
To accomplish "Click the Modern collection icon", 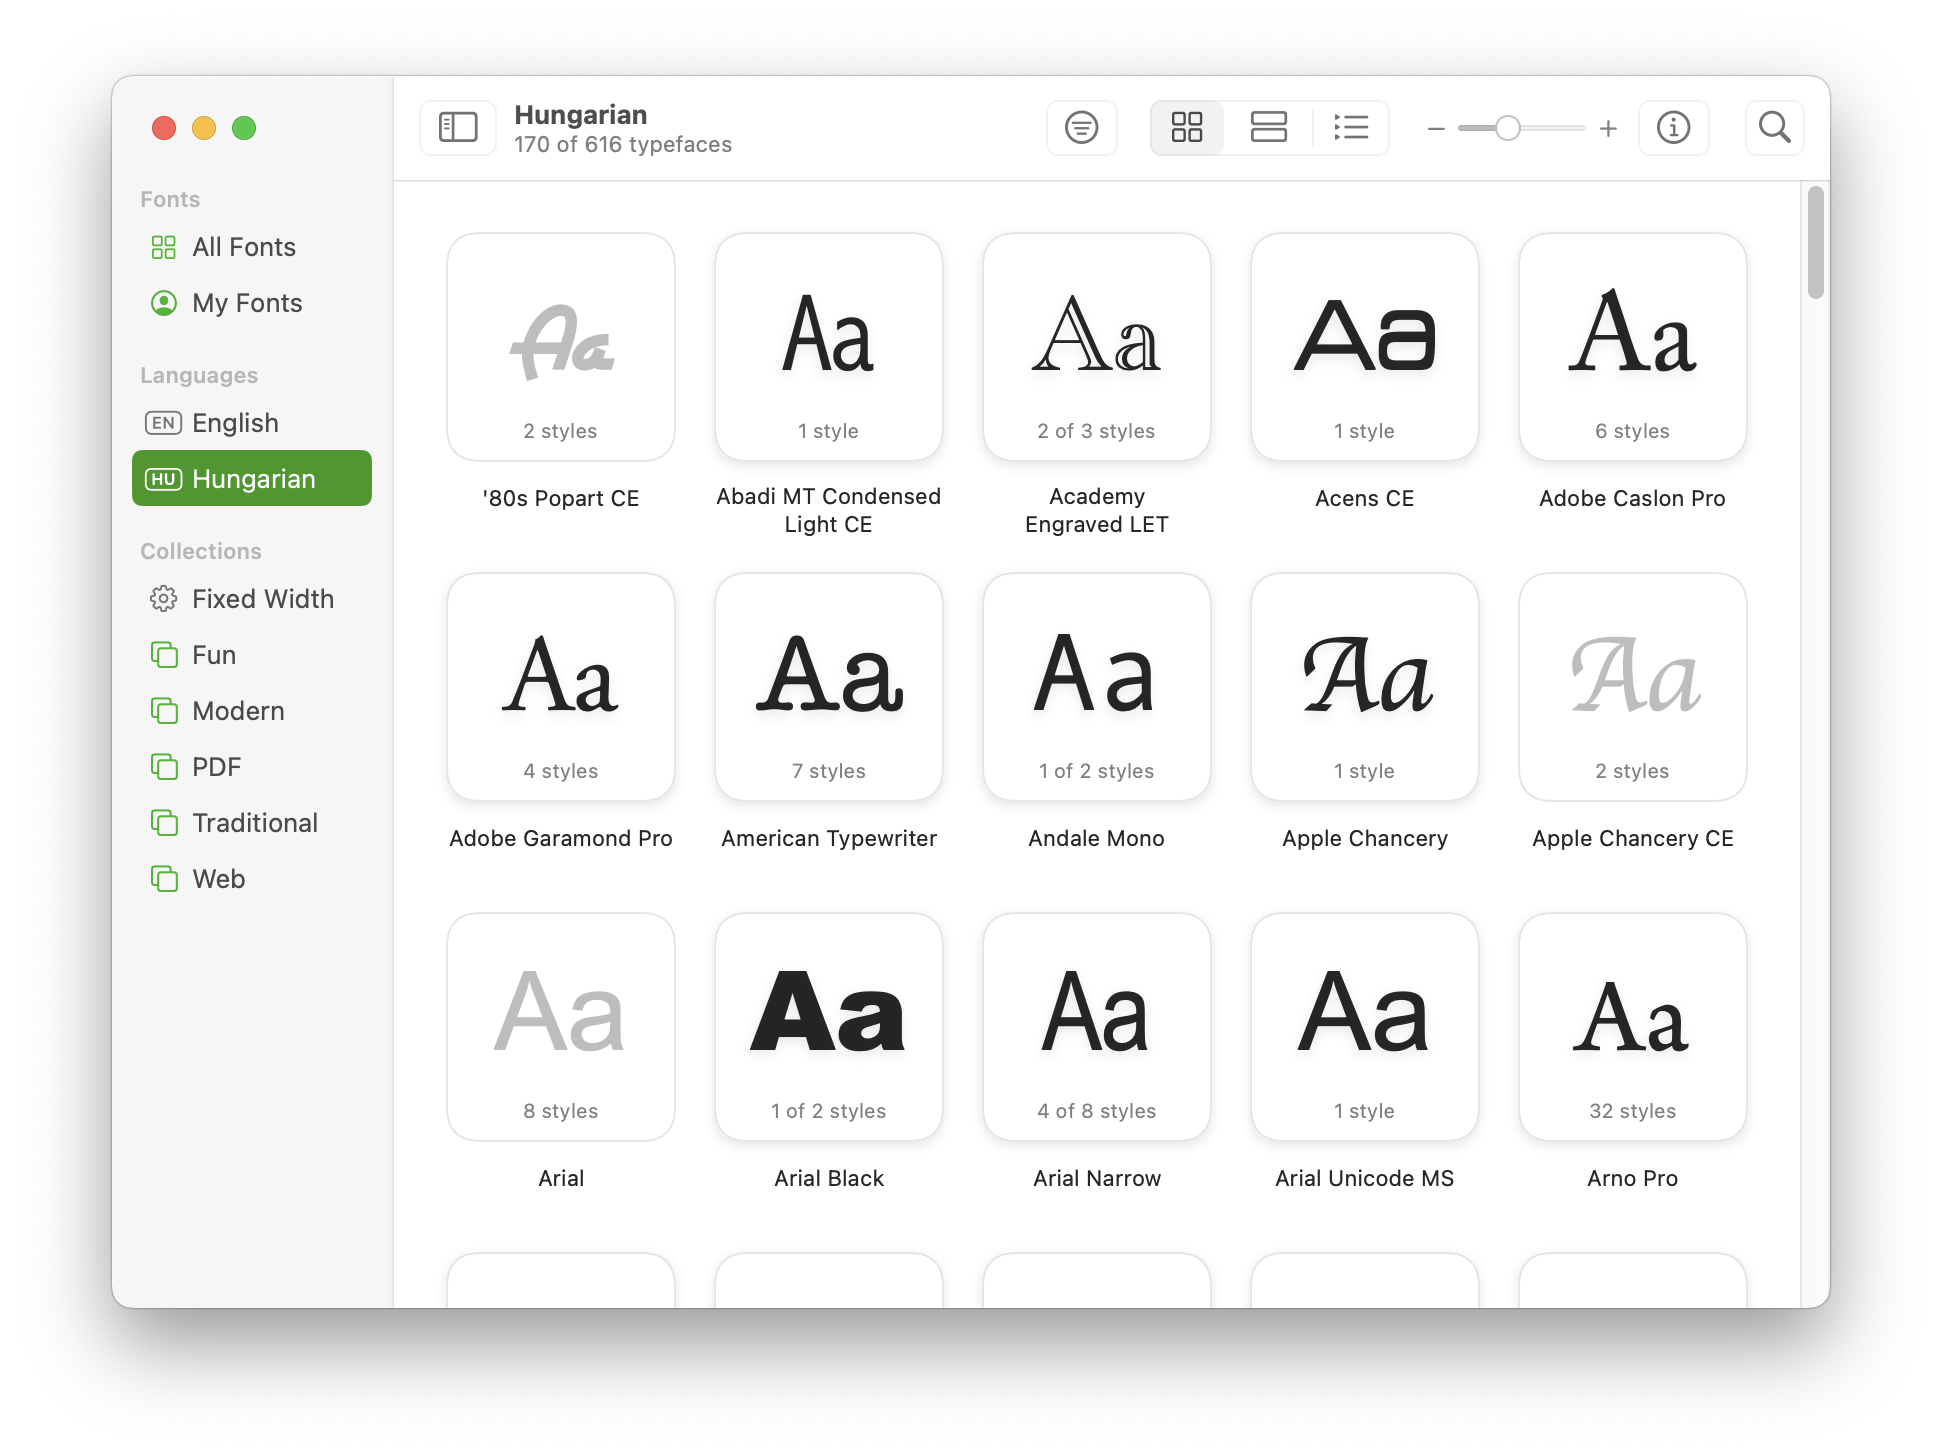I will 164,711.
